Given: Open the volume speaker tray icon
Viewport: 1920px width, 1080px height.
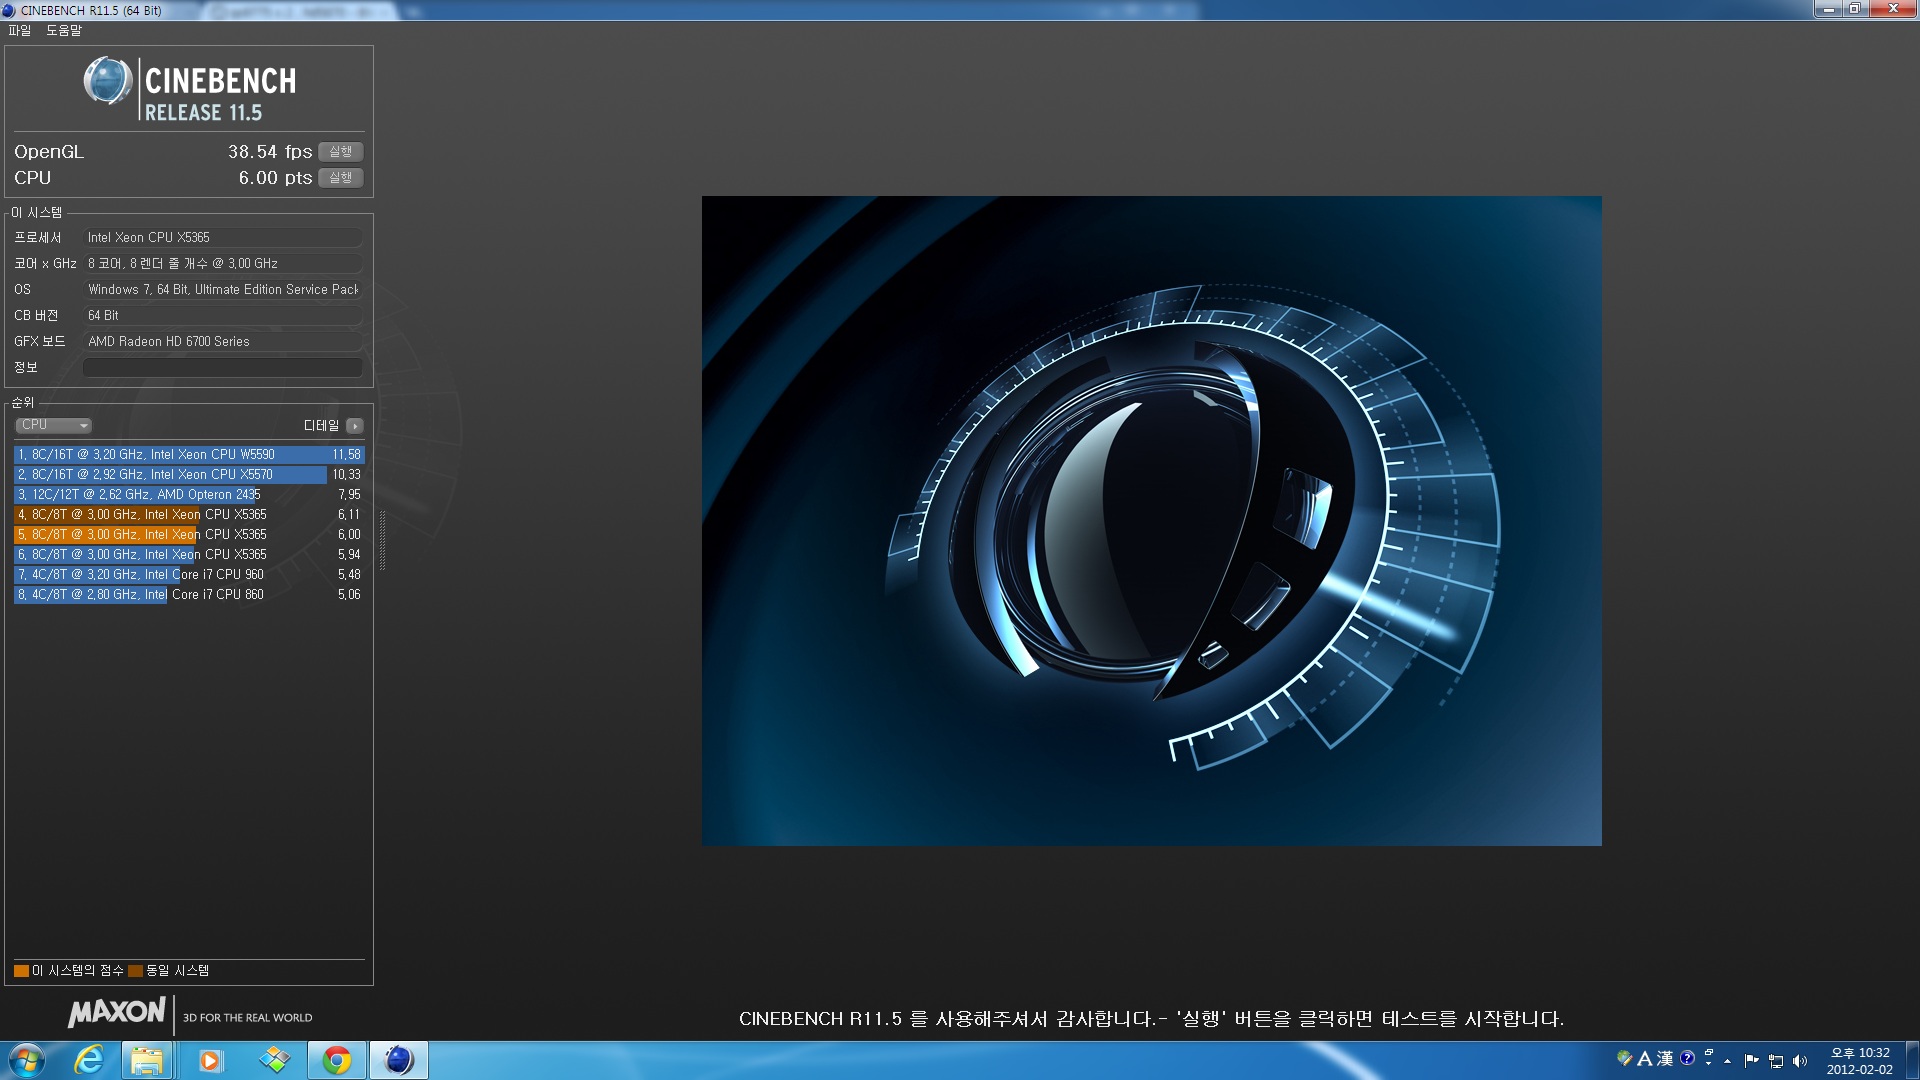Looking at the screenshot, I should click(1800, 1061).
